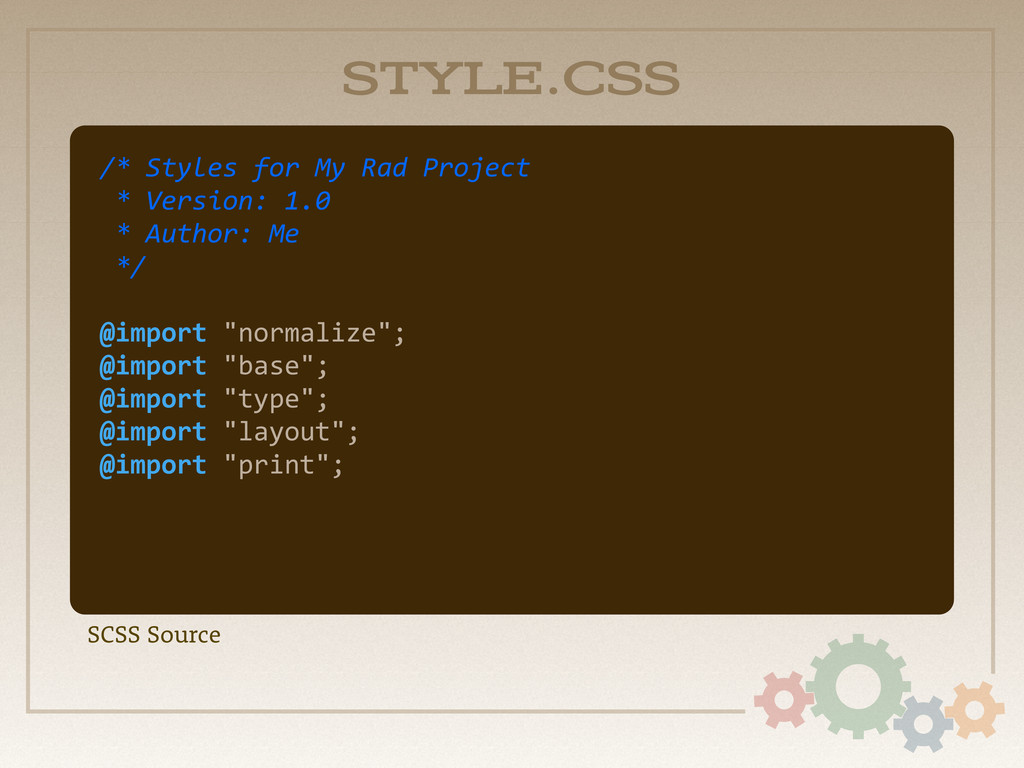Click the @import "print" line

click(x=221, y=466)
